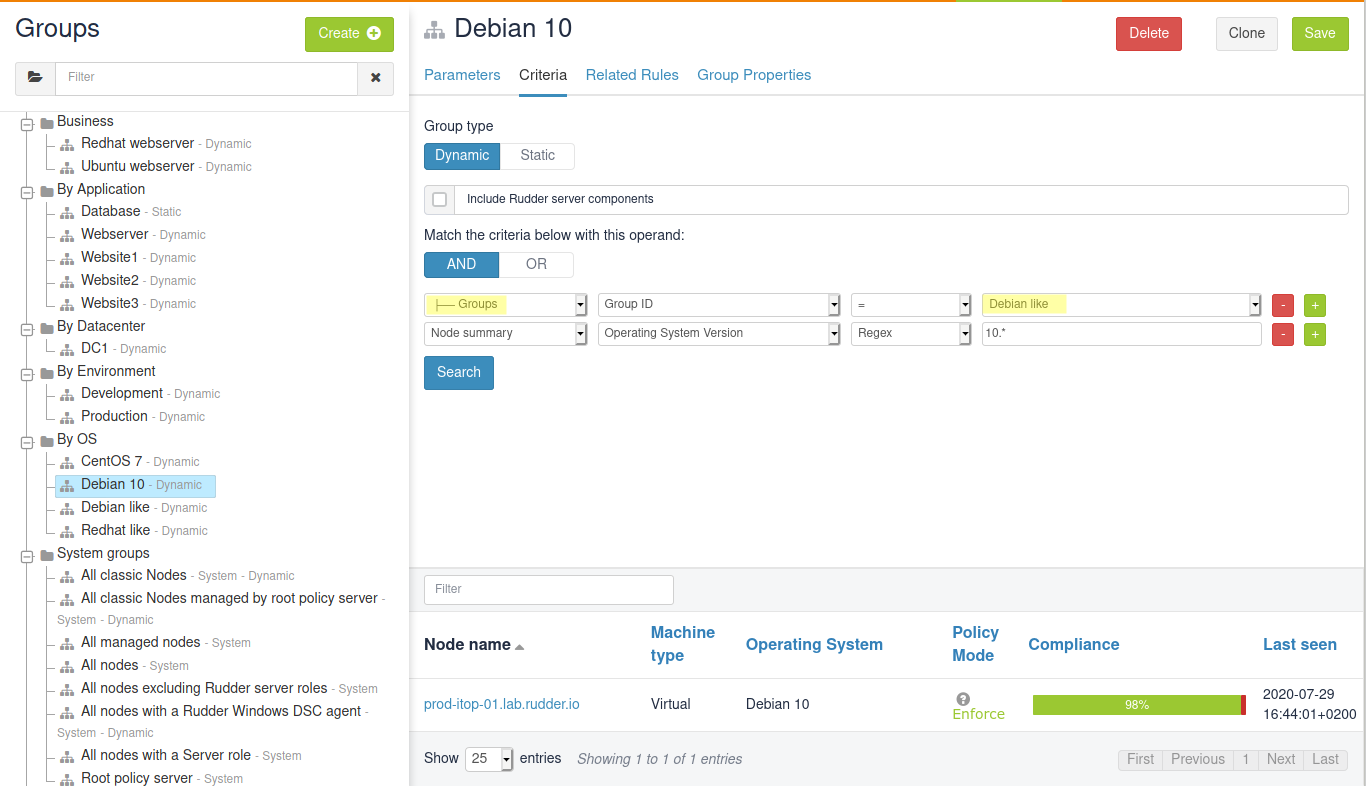Click the X icon to clear the group filter
The height and width of the screenshot is (786, 1366).
pos(375,78)
